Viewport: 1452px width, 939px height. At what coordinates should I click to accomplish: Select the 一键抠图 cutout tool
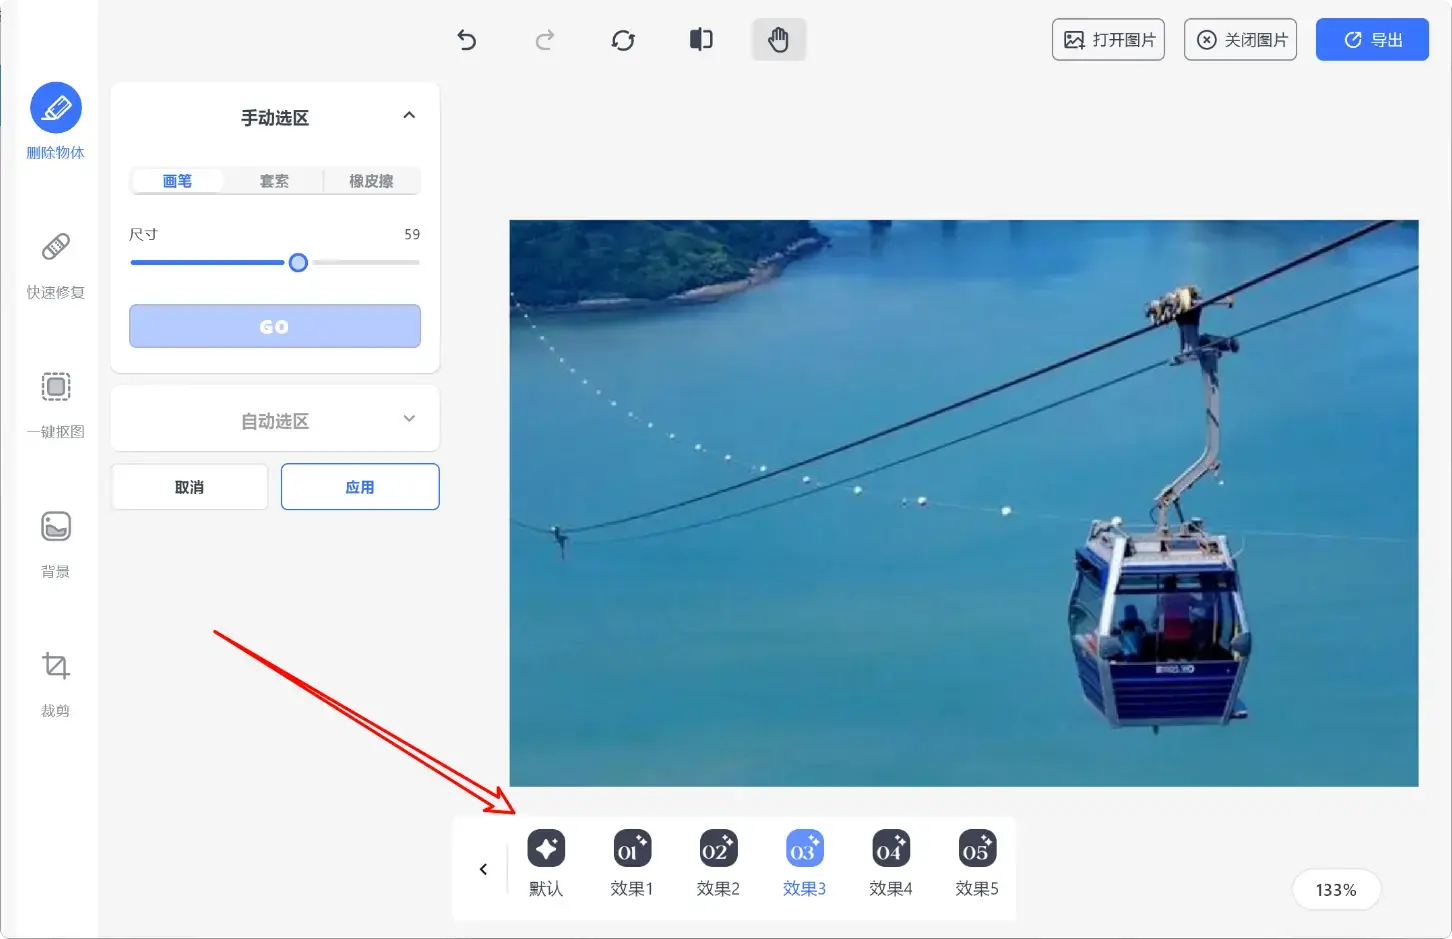click(56, 387)
